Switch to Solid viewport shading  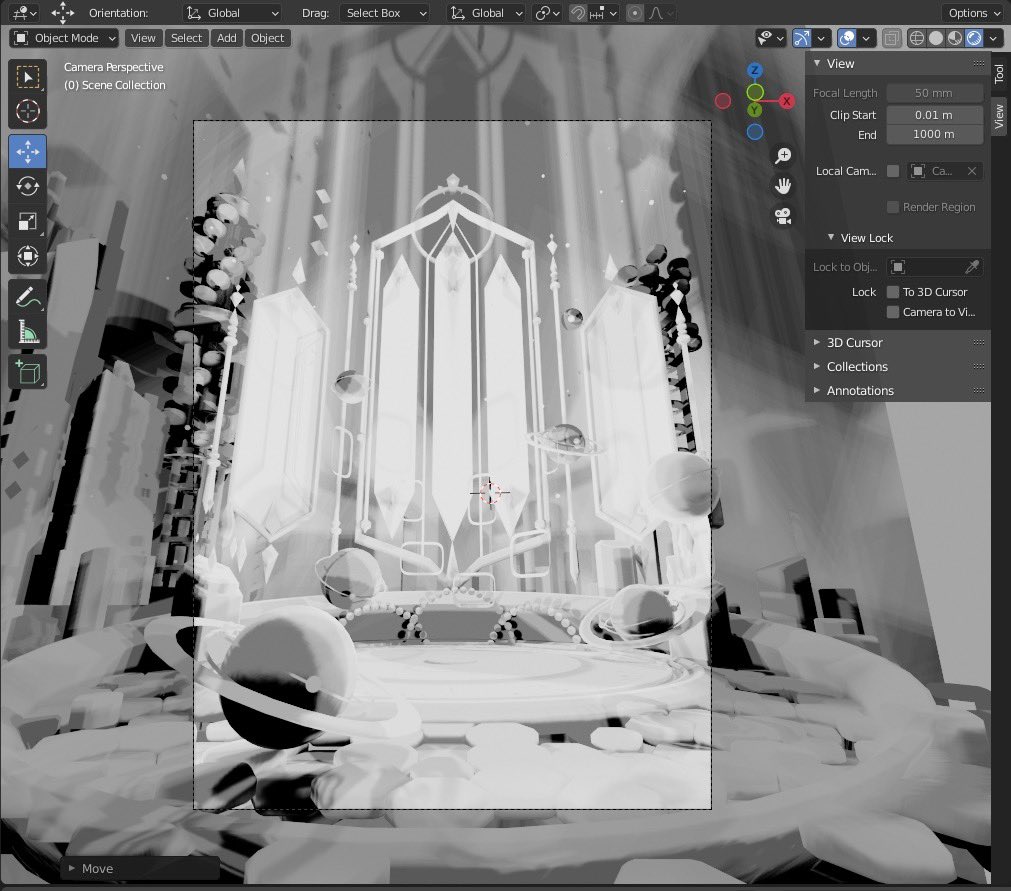coord(936,38)
